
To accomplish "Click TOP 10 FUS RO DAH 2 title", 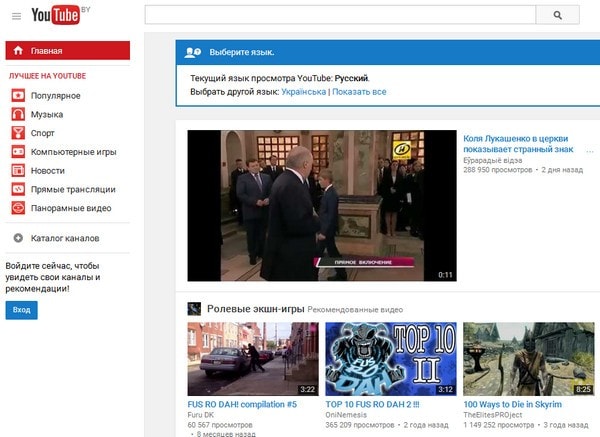I will 372,404.
